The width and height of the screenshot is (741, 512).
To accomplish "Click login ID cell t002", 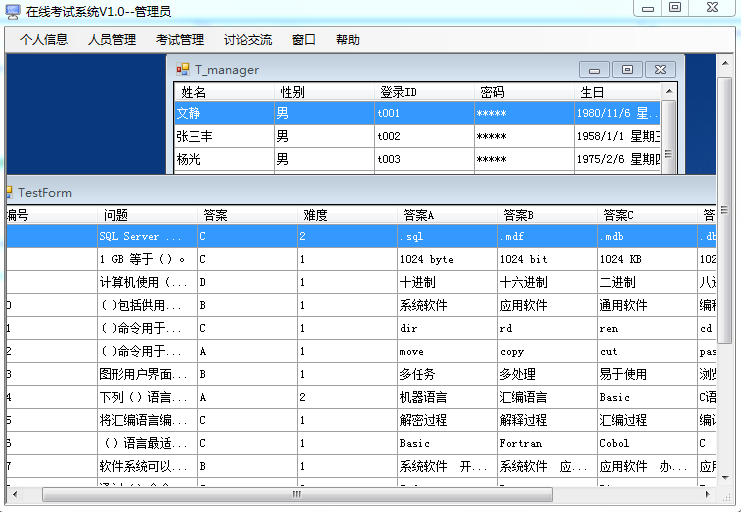I will pos(424,136).
